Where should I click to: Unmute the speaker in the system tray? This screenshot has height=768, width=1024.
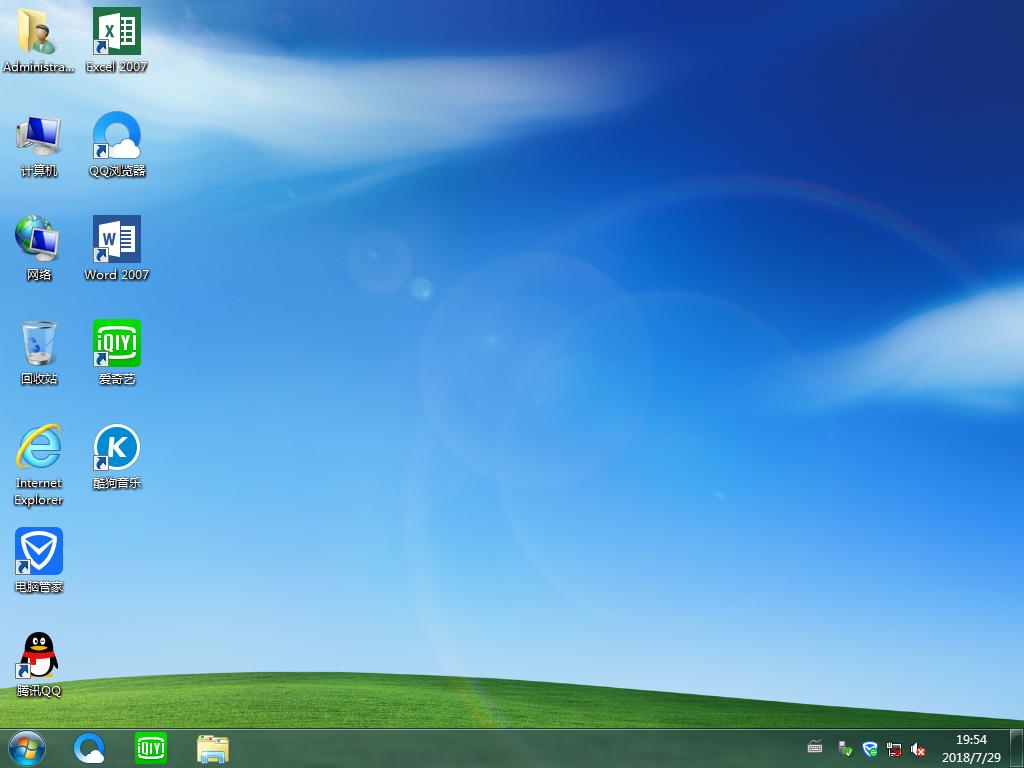click(x=918, y=748)
